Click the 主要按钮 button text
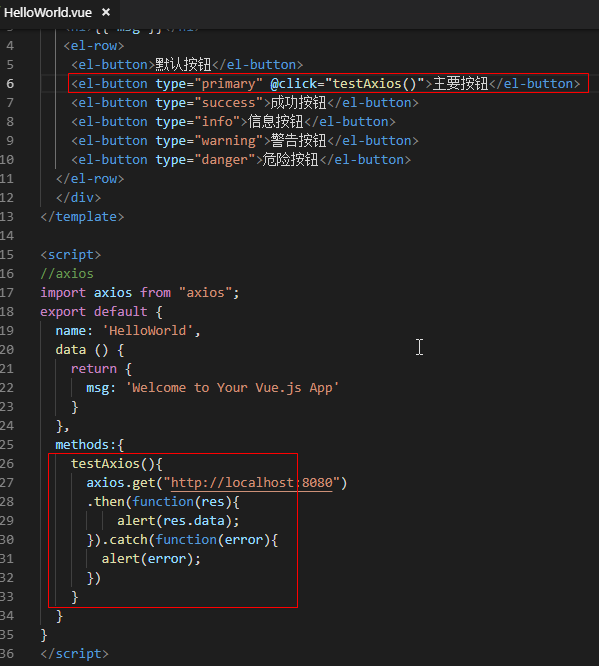The width and height of the screenshot is (599, 666). (x=461, y=84)
